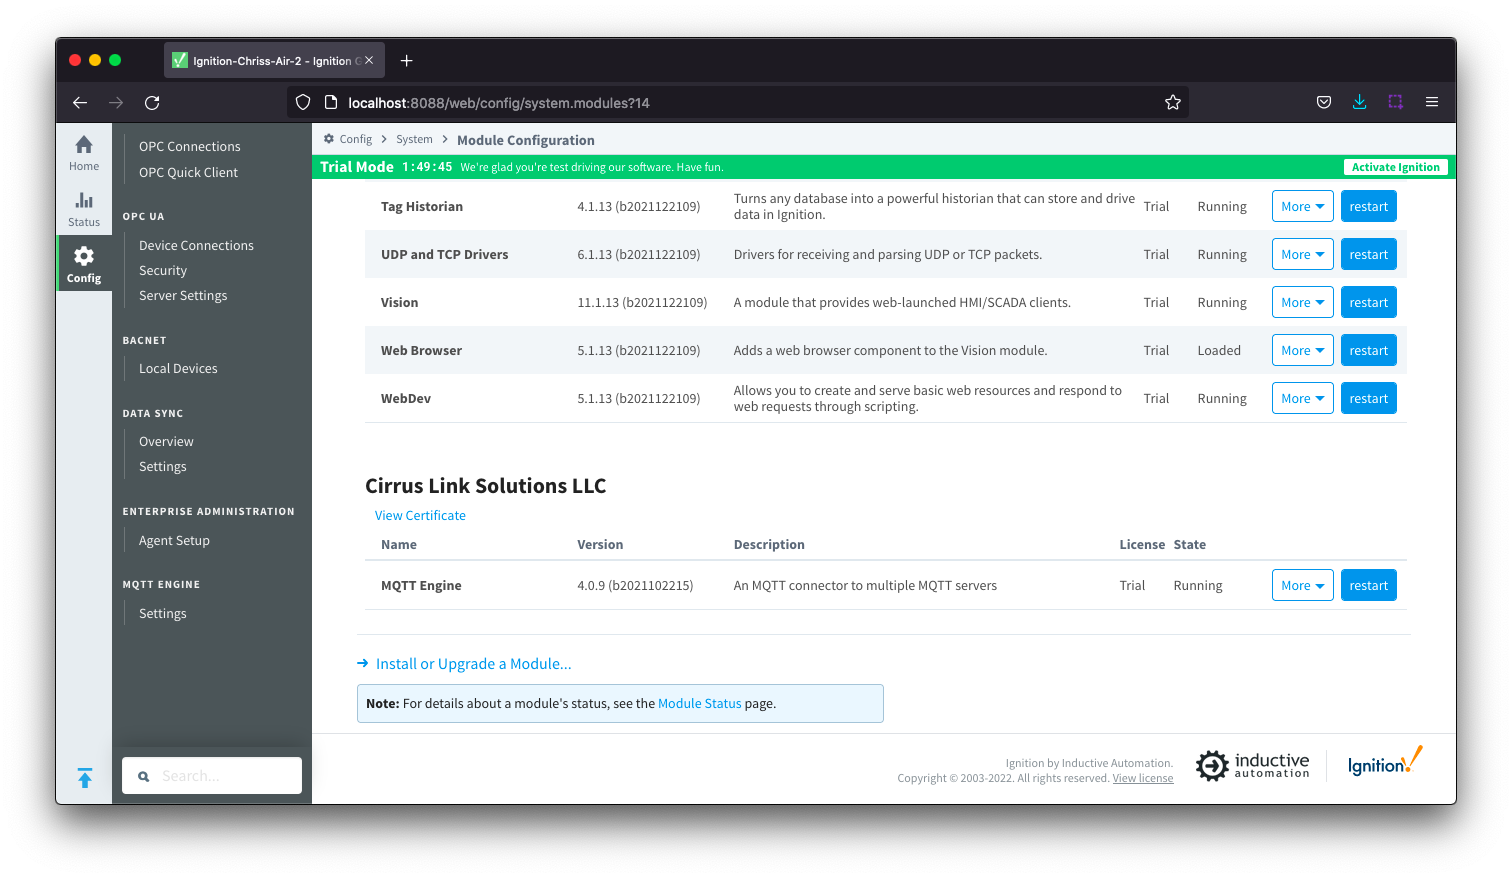Image resolution: width=1512 pixels, height=878 pixels.
Task: Click the Activate Ignition button
Action: 1395,167
